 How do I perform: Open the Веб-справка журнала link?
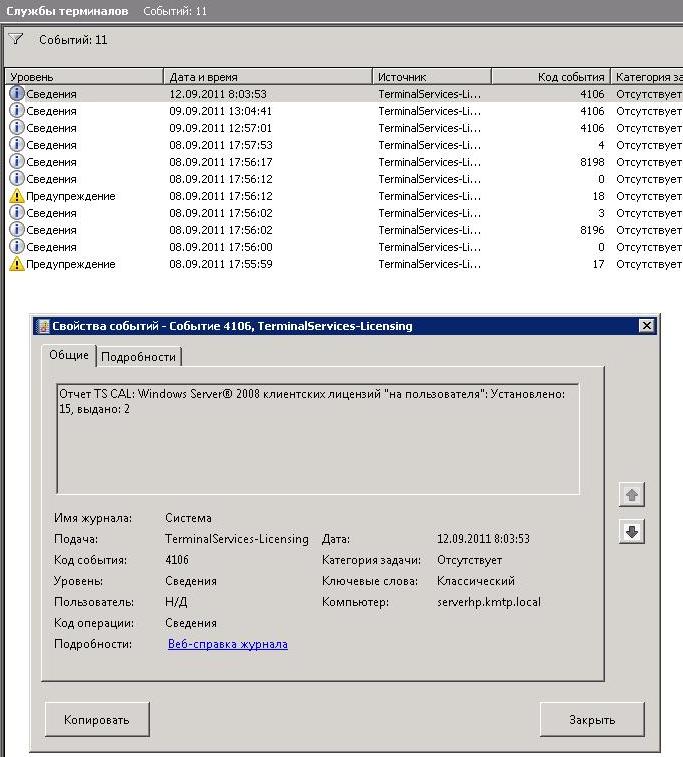click(227, 645)
